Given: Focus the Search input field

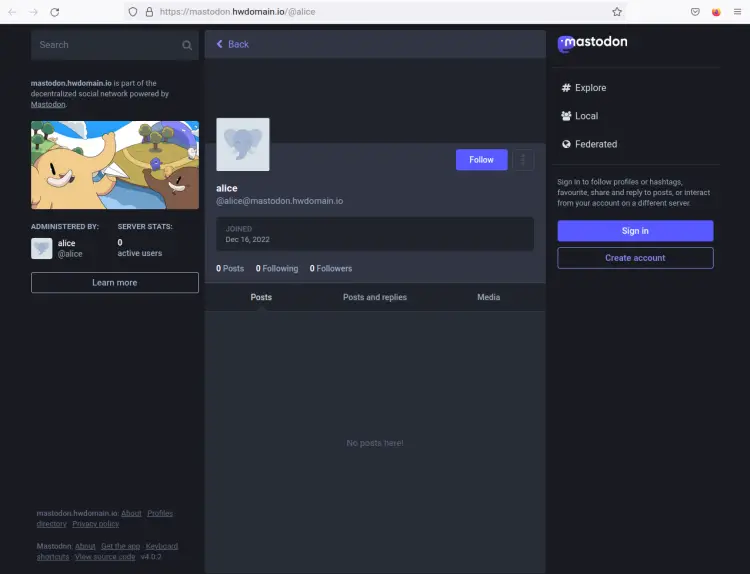Looking at the screenshot, I should coord(105,45).
